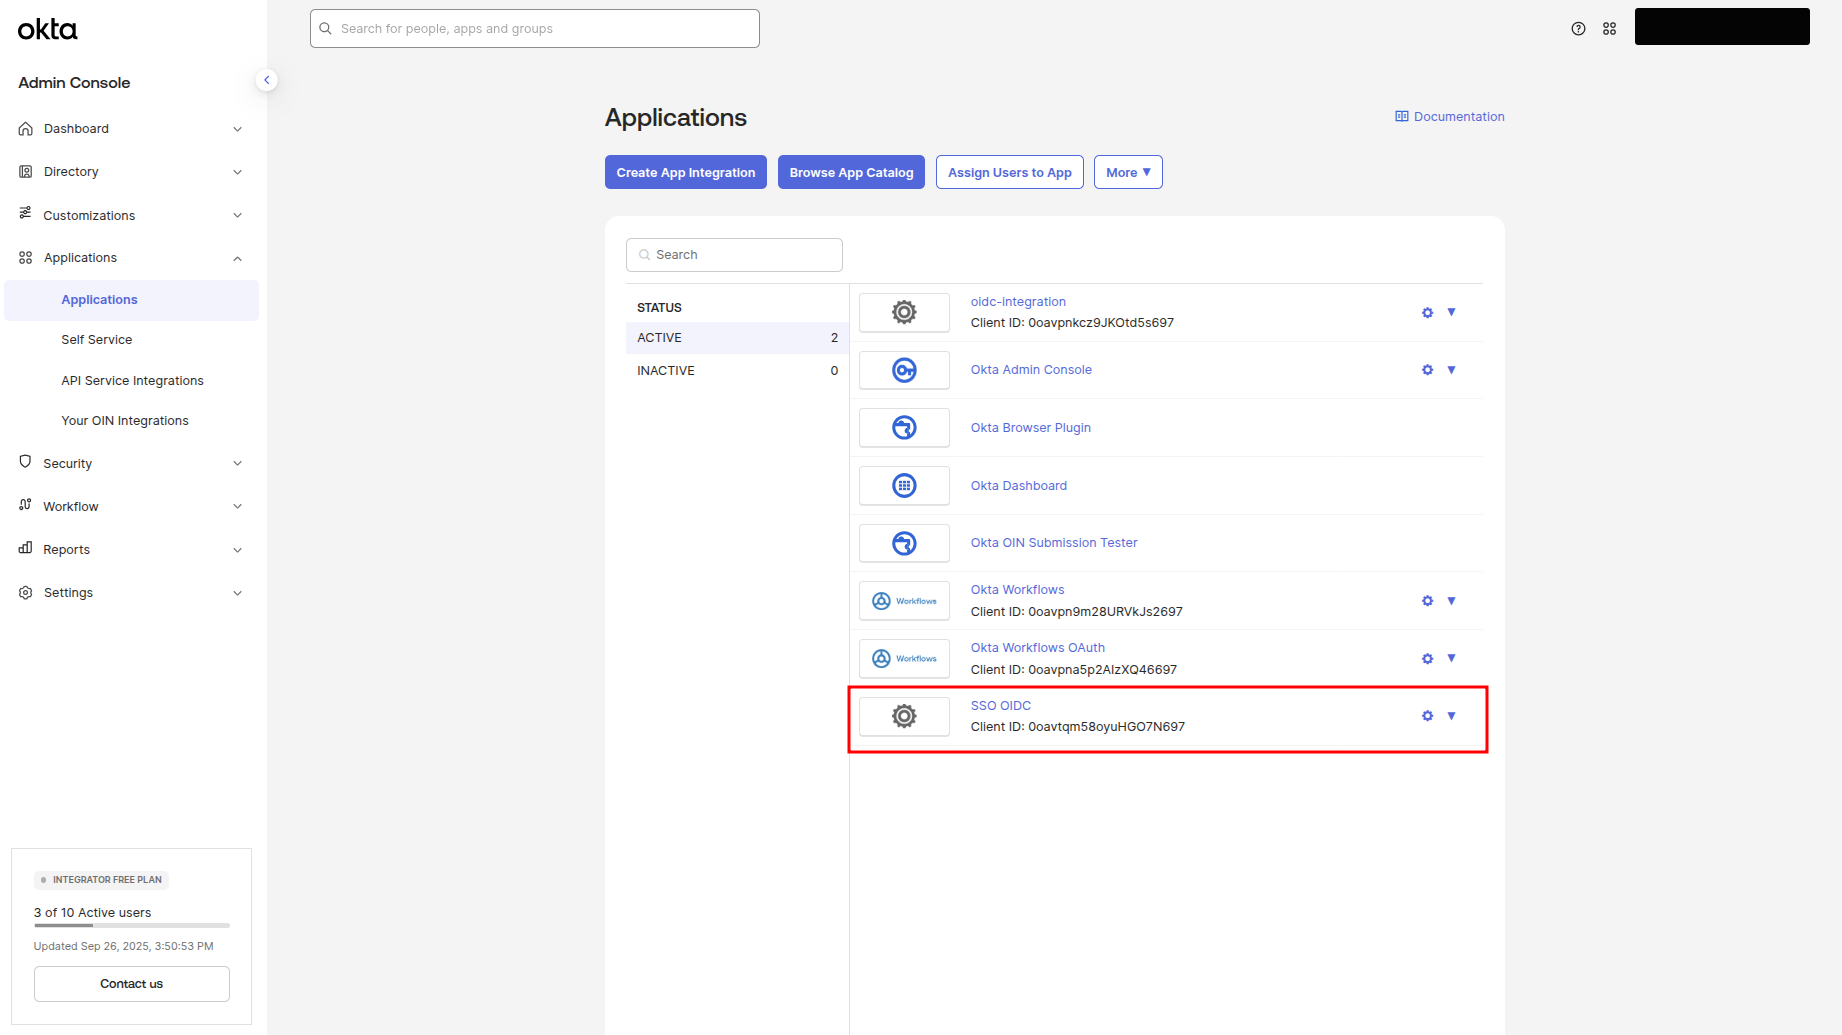Open the Okta Workflows OAuth link

pos(1038,648)
